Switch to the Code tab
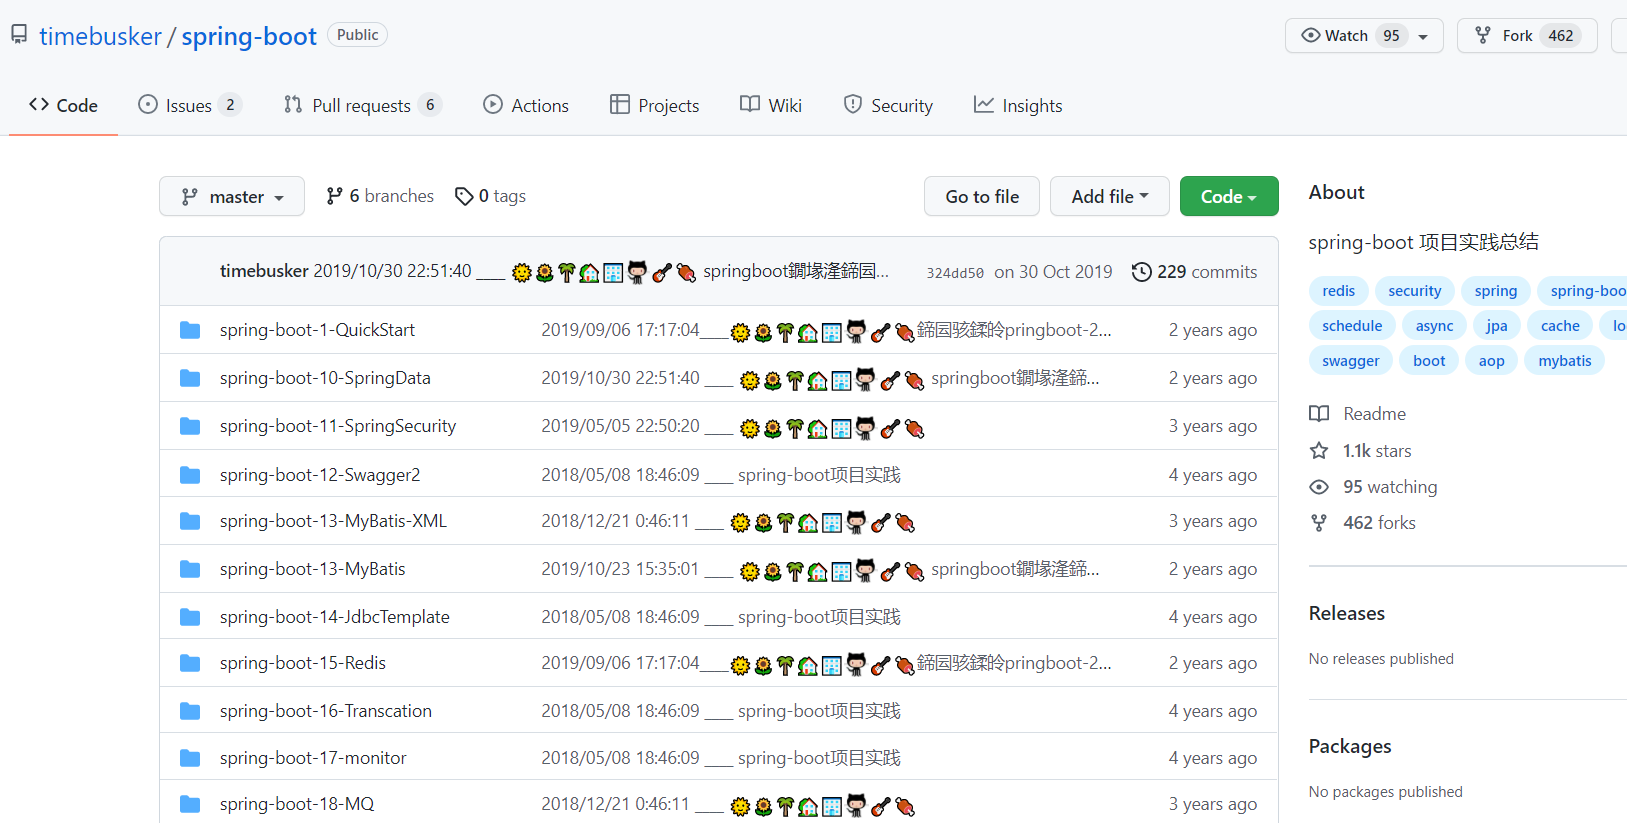 [x=63, y=105]
